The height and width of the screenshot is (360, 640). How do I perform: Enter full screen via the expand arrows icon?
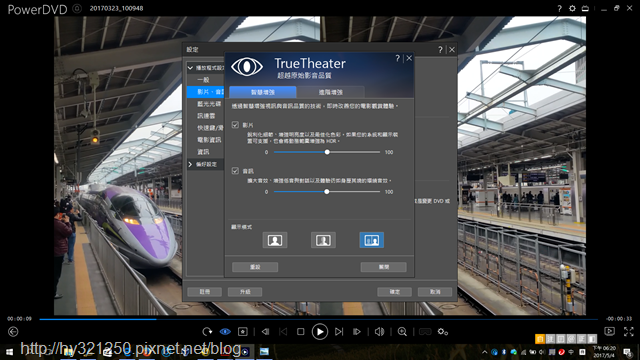(629, 331)
